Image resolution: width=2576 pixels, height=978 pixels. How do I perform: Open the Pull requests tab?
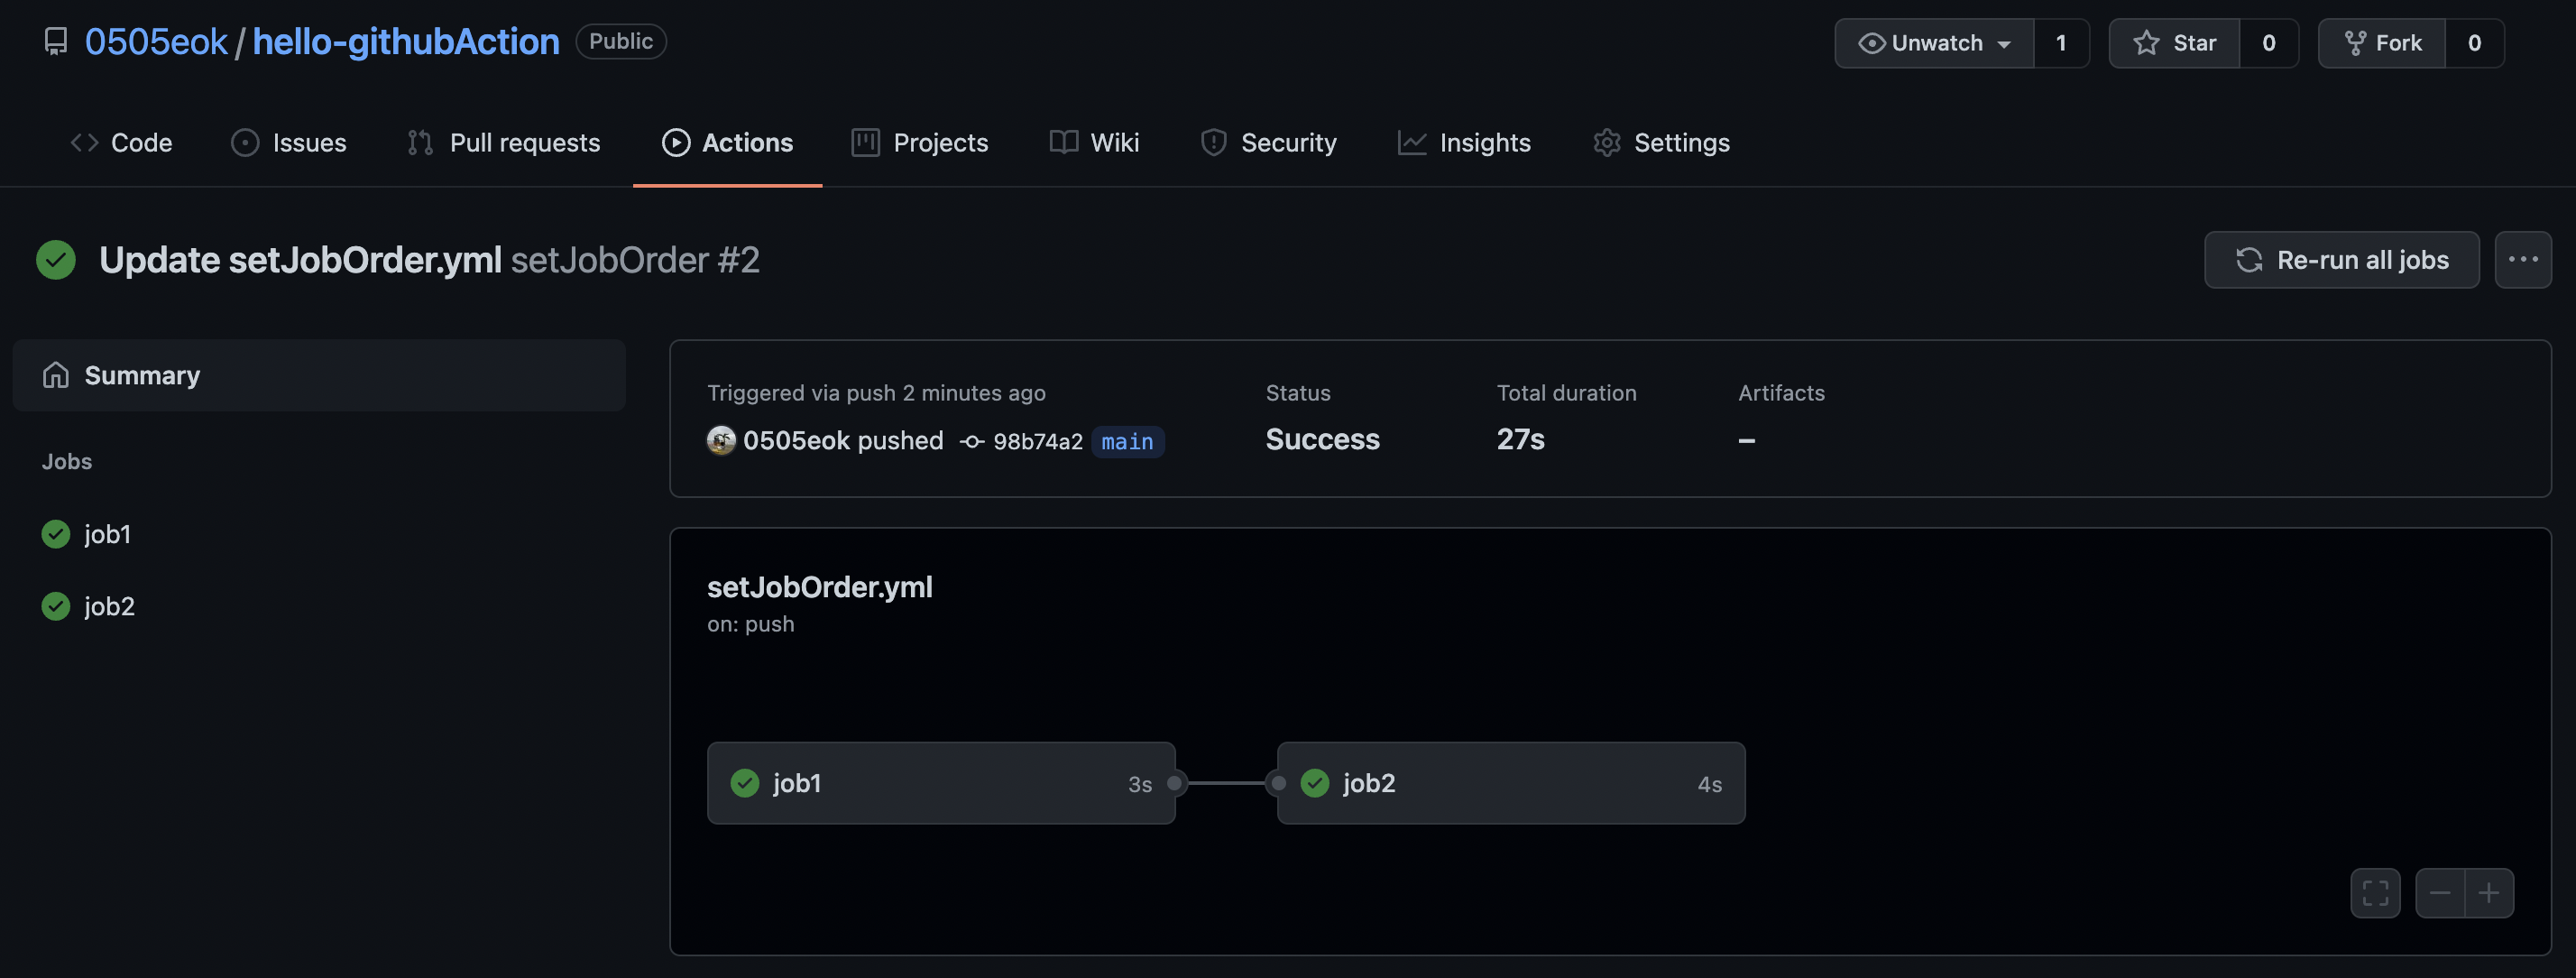click(504, 143)
